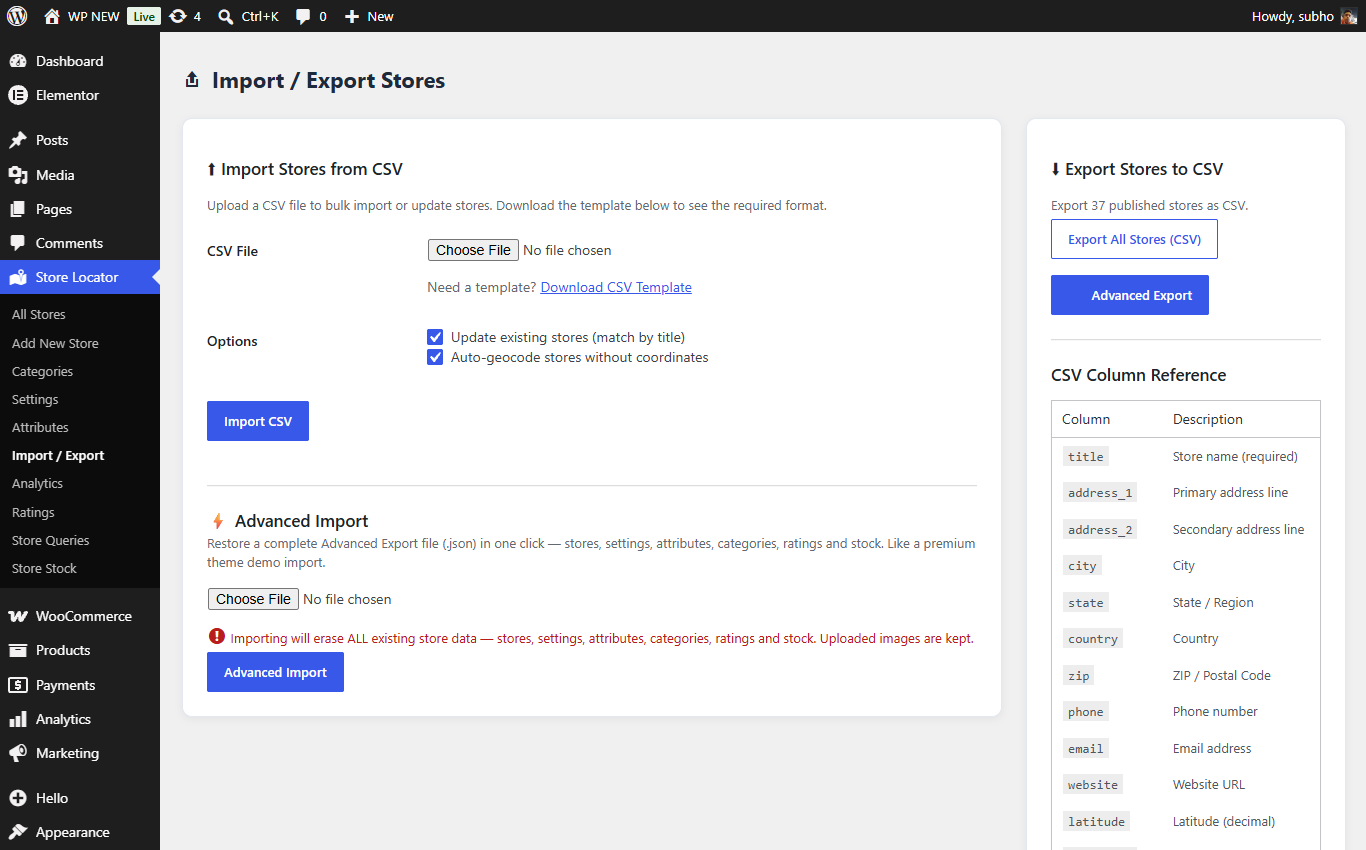
Task: Click the Live status badge
Action: point(144,16)
